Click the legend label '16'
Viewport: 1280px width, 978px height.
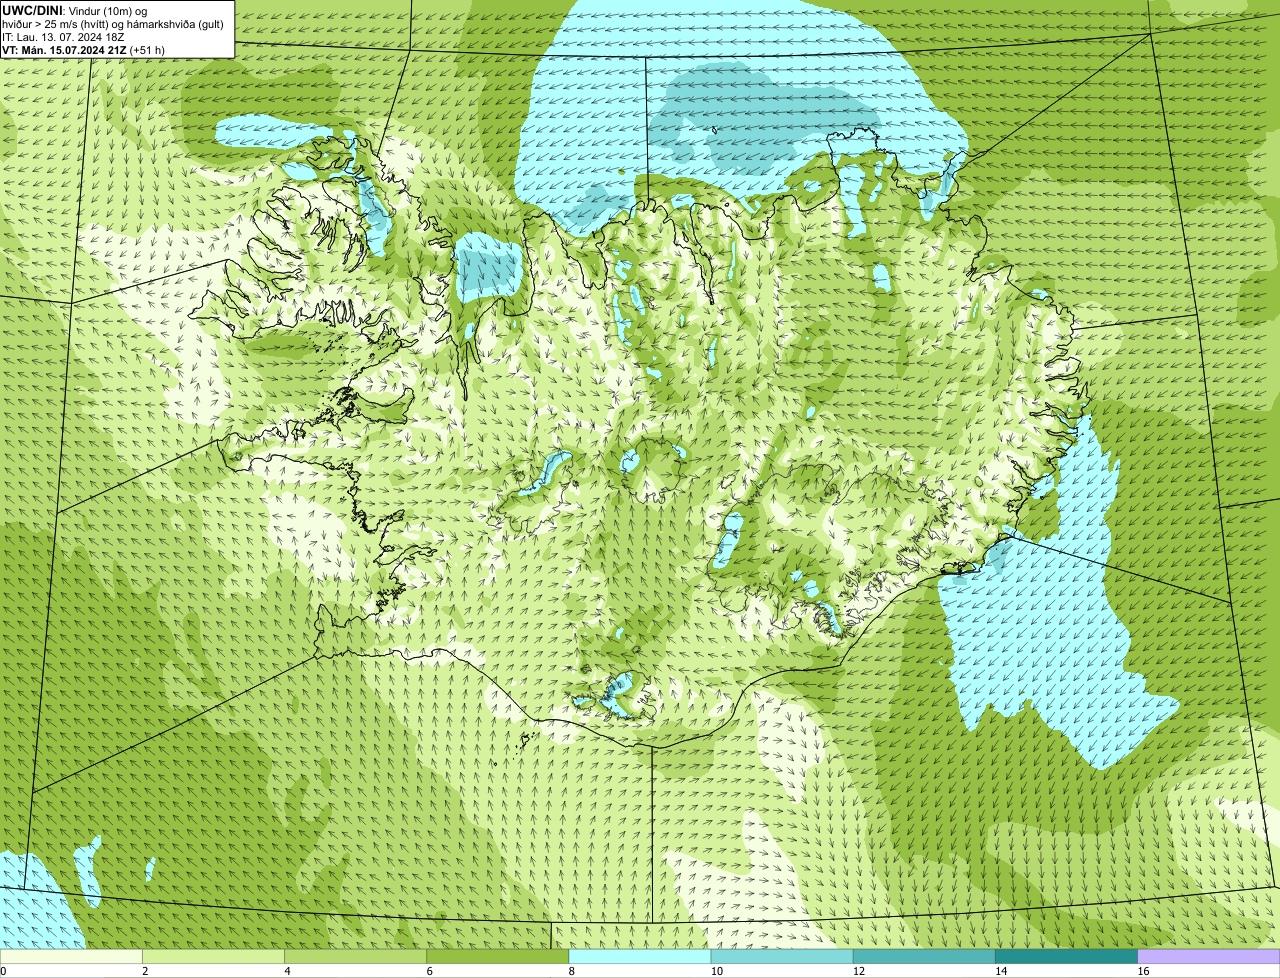[x=1144, y=971]
